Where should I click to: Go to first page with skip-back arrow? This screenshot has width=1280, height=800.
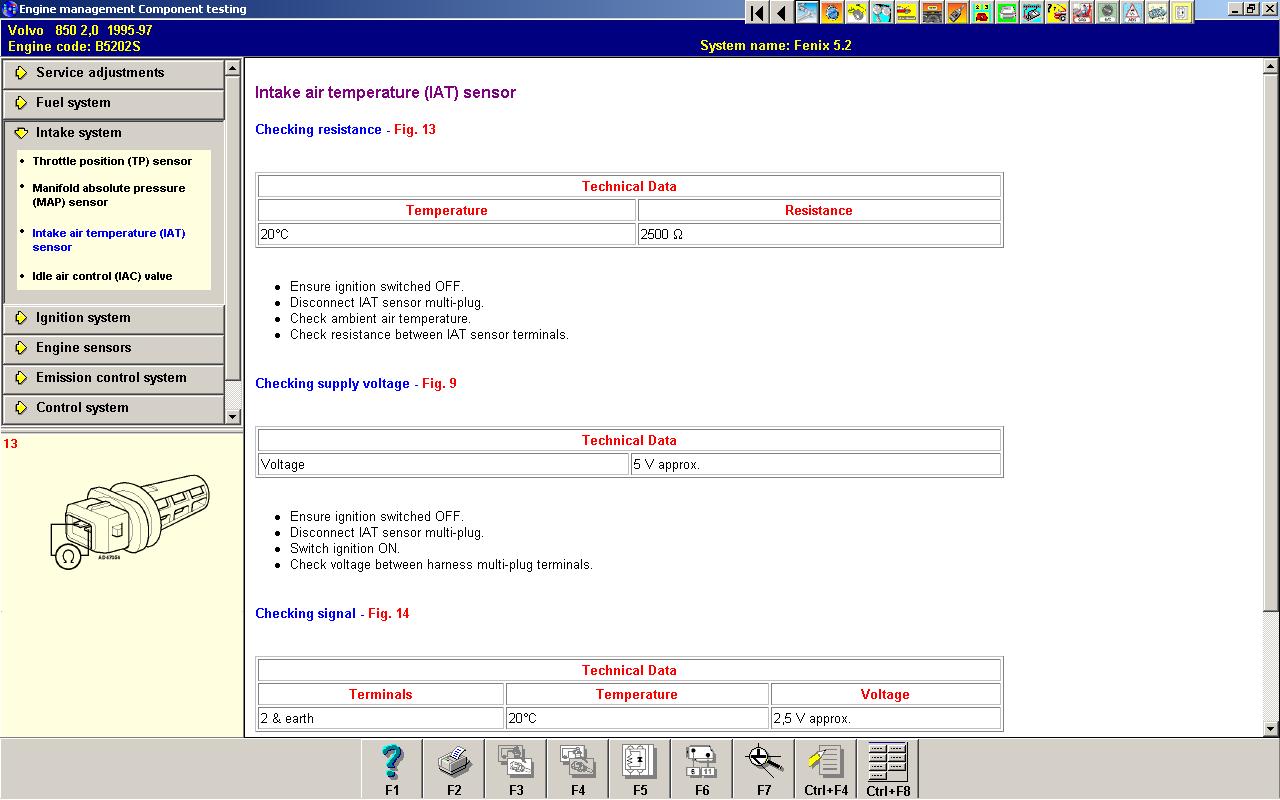click(757, 13)
